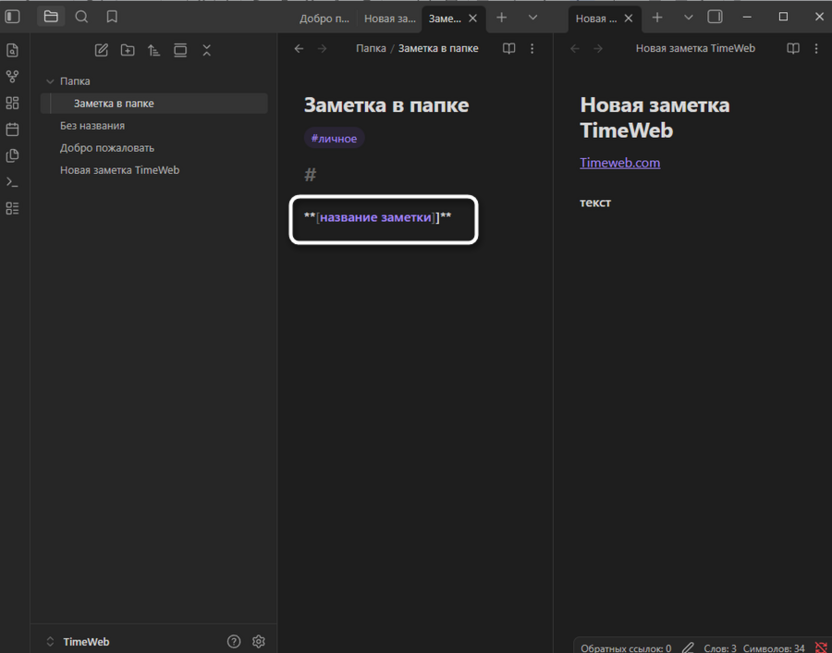Open the graph view from the ribbon
The image size is (832, 653).
[x=12, y=77]
